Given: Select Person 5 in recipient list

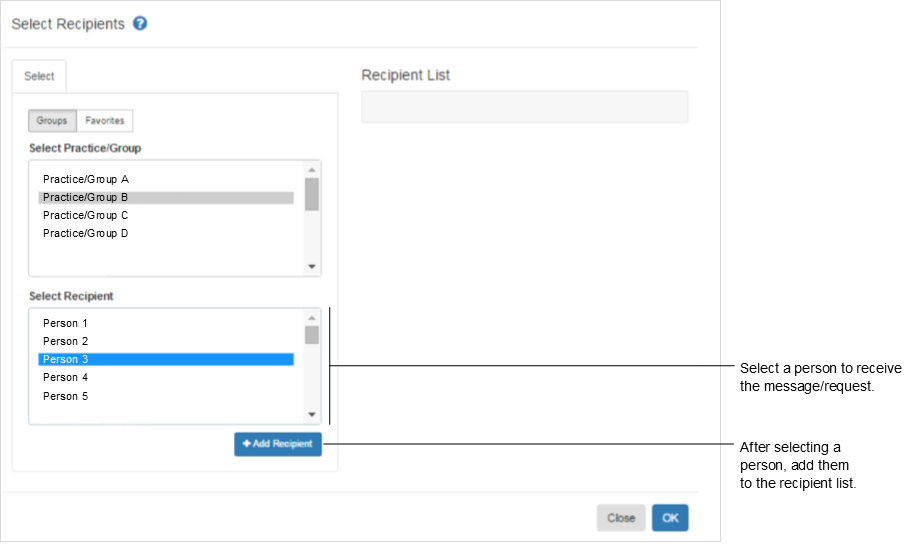Looking at the screenshot, I should [66, 396].
